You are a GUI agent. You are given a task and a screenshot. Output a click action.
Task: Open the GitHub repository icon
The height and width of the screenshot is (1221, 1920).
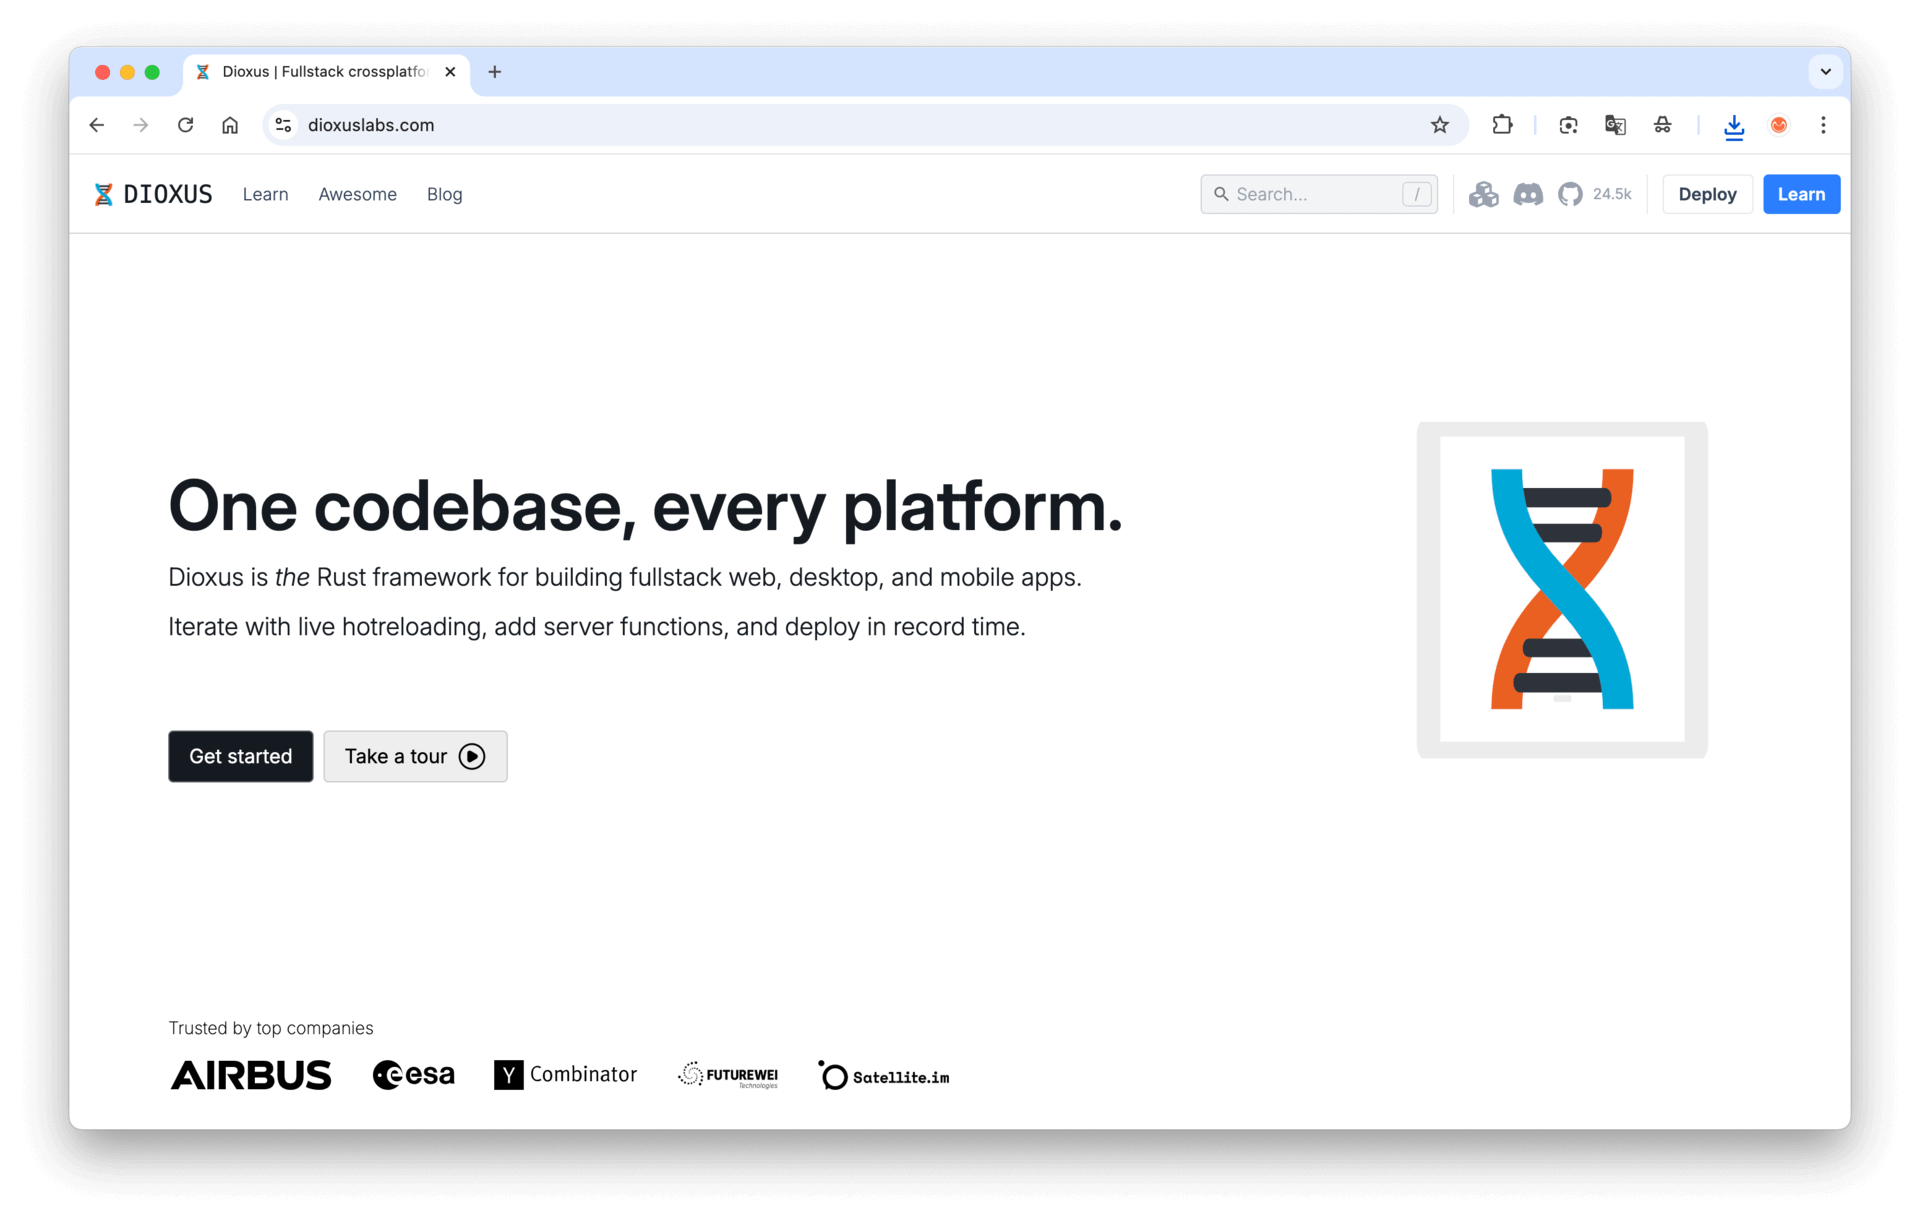pyautogui.click(x=1570, y=194)
